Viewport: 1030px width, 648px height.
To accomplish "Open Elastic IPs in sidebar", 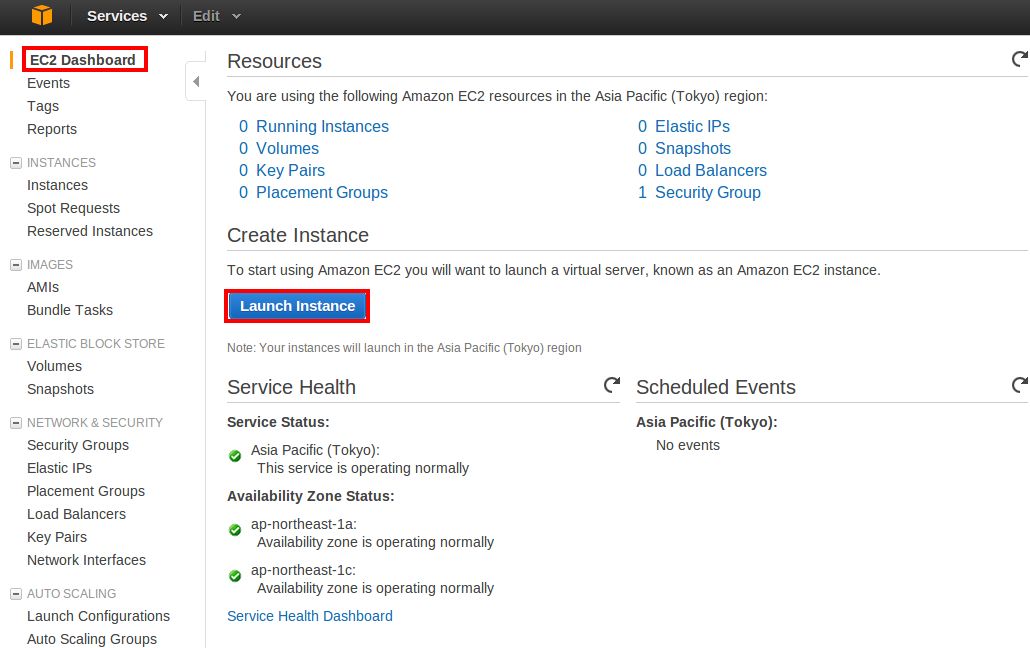I will point(59,468).
